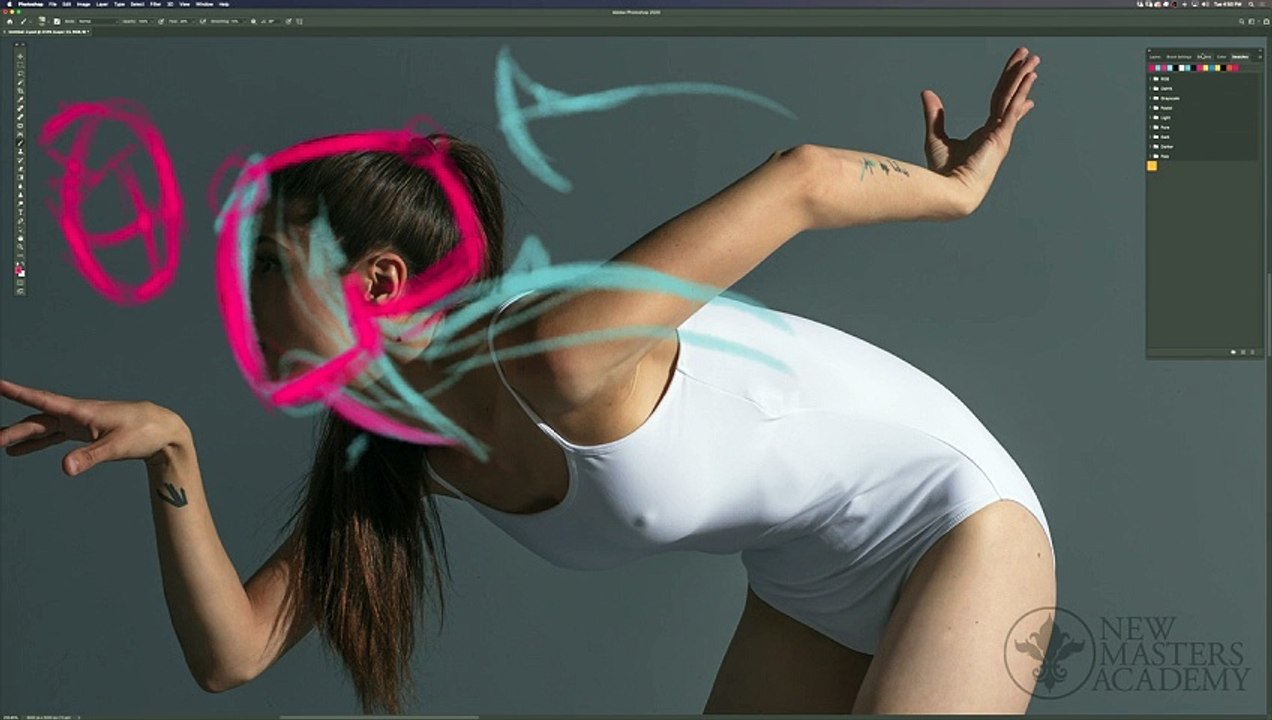Open the Brush tool preset picker

point(25,21)
